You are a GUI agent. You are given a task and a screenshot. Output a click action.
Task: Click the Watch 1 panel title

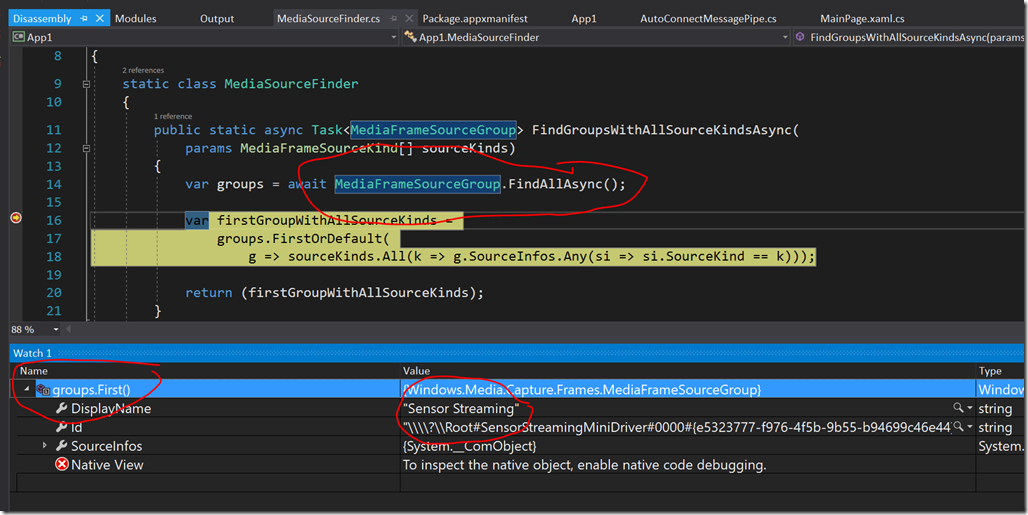click(32, 353)
